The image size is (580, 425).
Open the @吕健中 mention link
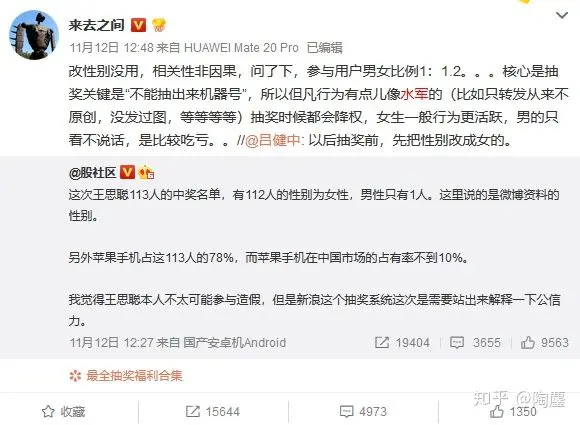click(x=273, y=141)
